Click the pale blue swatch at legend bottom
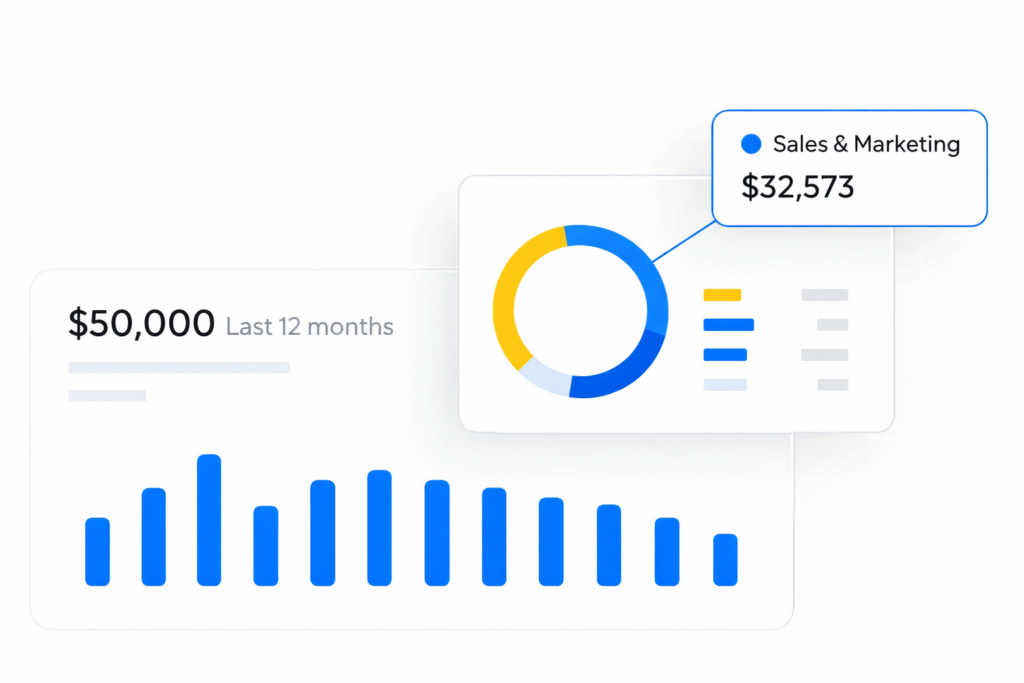 724,385
